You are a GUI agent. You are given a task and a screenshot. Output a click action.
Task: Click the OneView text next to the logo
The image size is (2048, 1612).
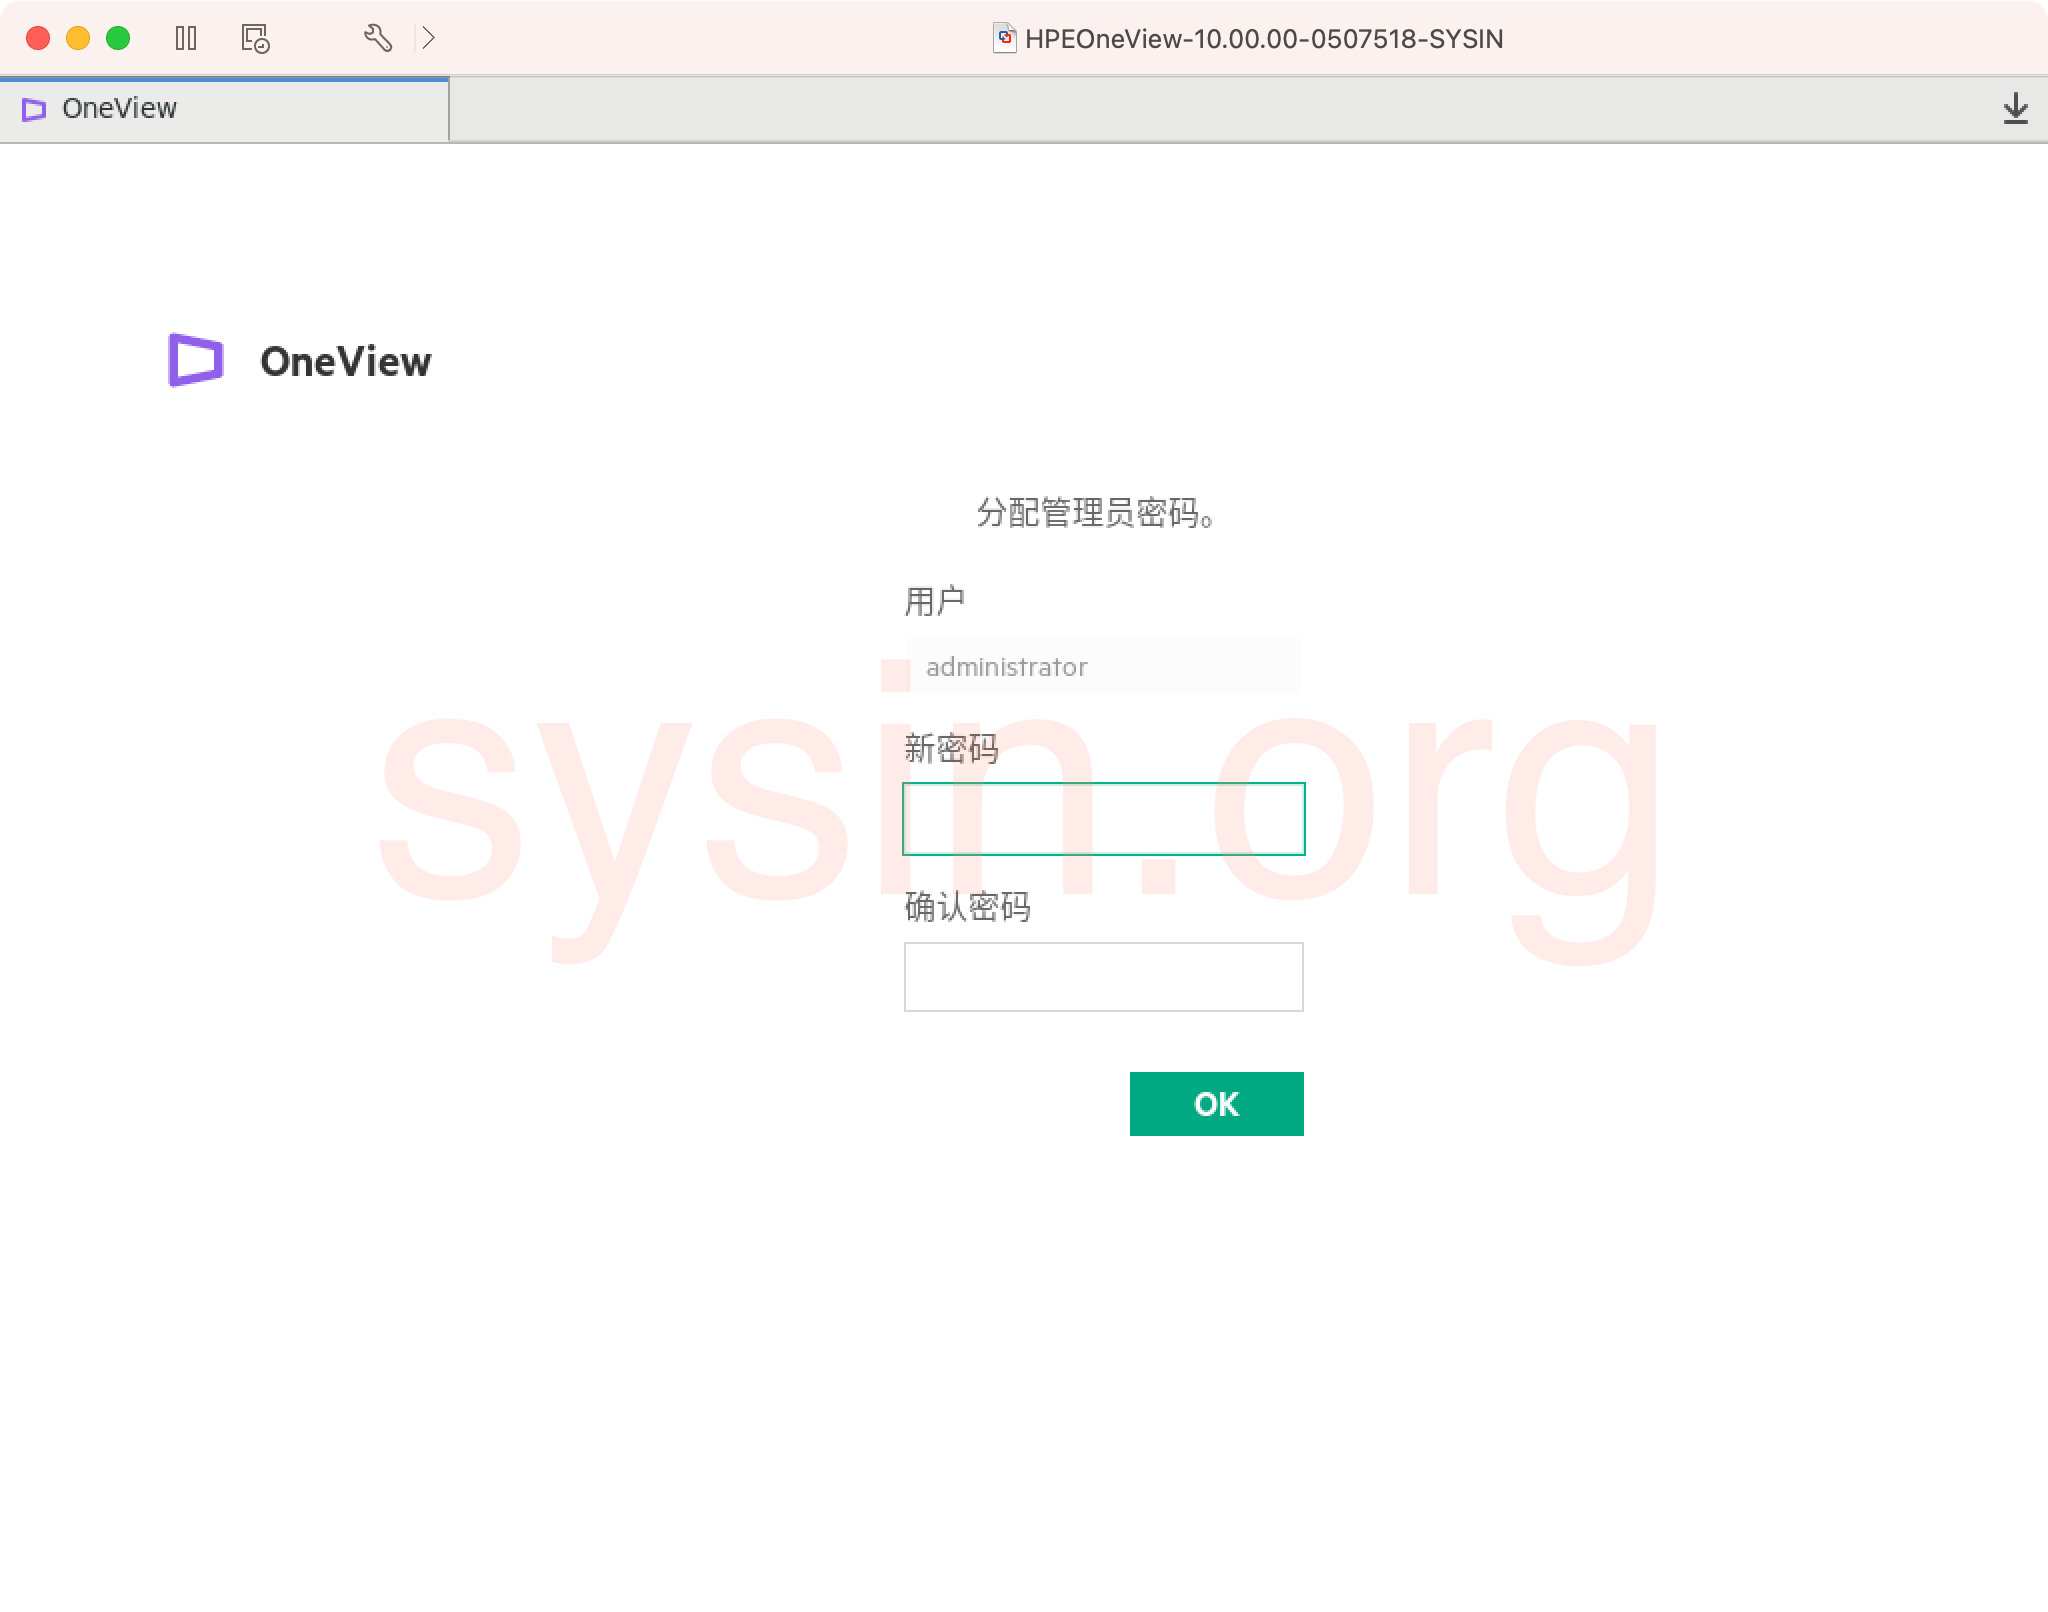(x=346, y=362)
